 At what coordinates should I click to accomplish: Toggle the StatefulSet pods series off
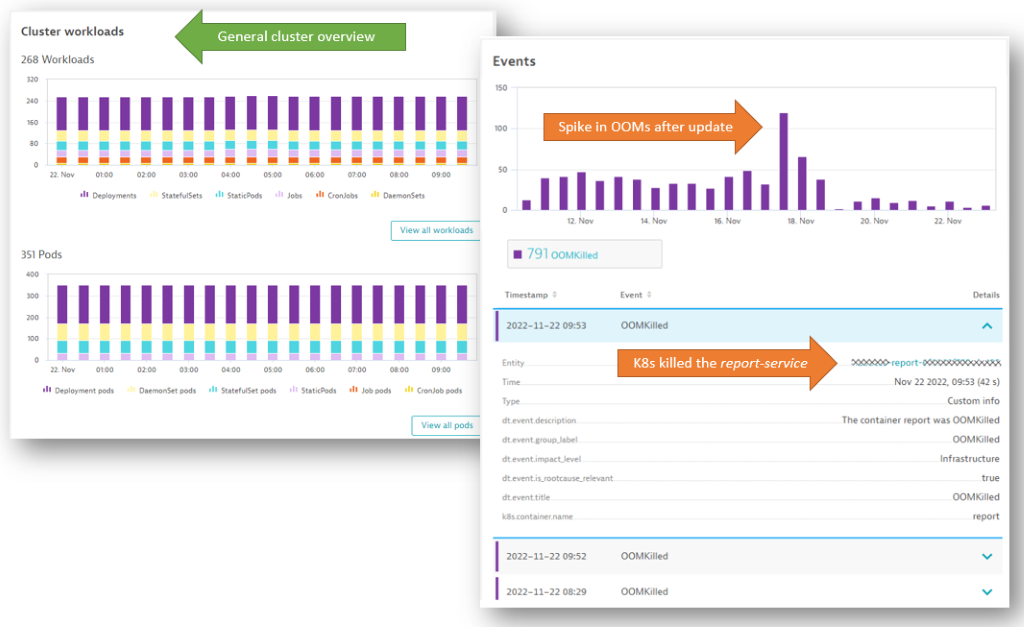pos(211,390)
